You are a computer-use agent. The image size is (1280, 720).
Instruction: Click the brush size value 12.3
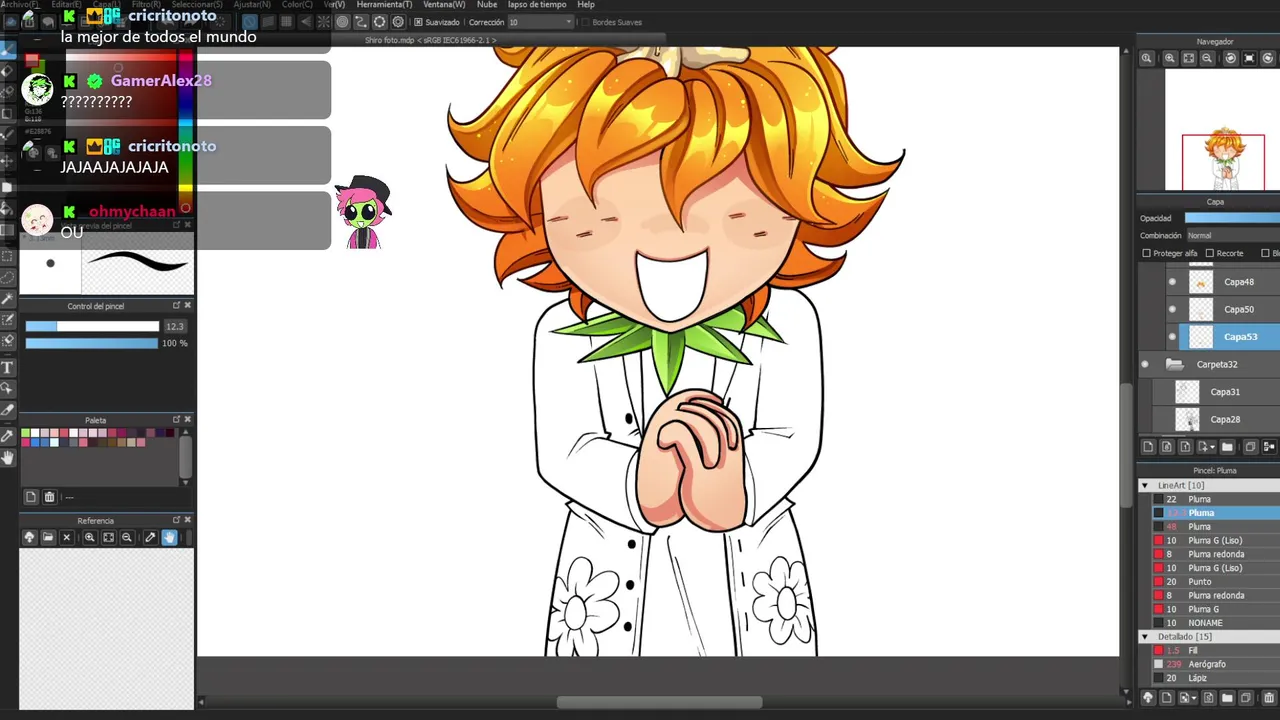tap(175, 326)
